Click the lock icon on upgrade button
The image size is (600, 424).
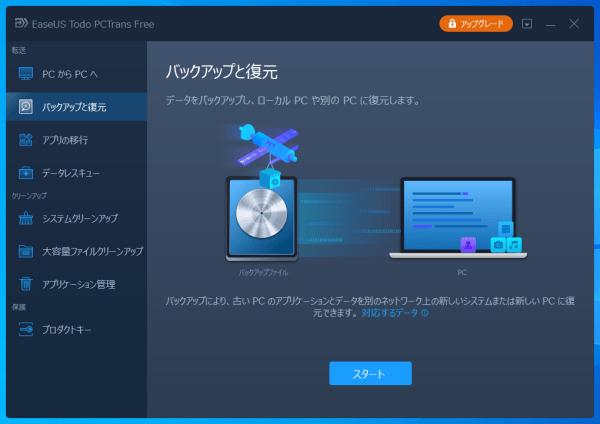[x=452, y=23]
